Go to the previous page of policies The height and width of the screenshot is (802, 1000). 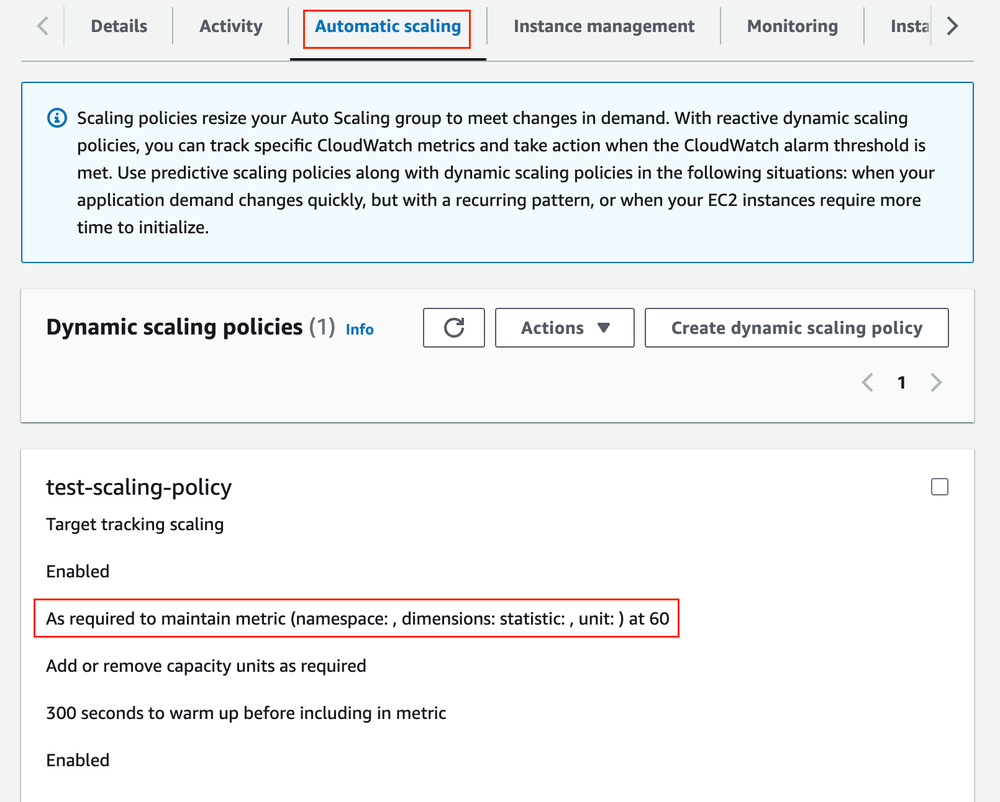pos(867,382)
